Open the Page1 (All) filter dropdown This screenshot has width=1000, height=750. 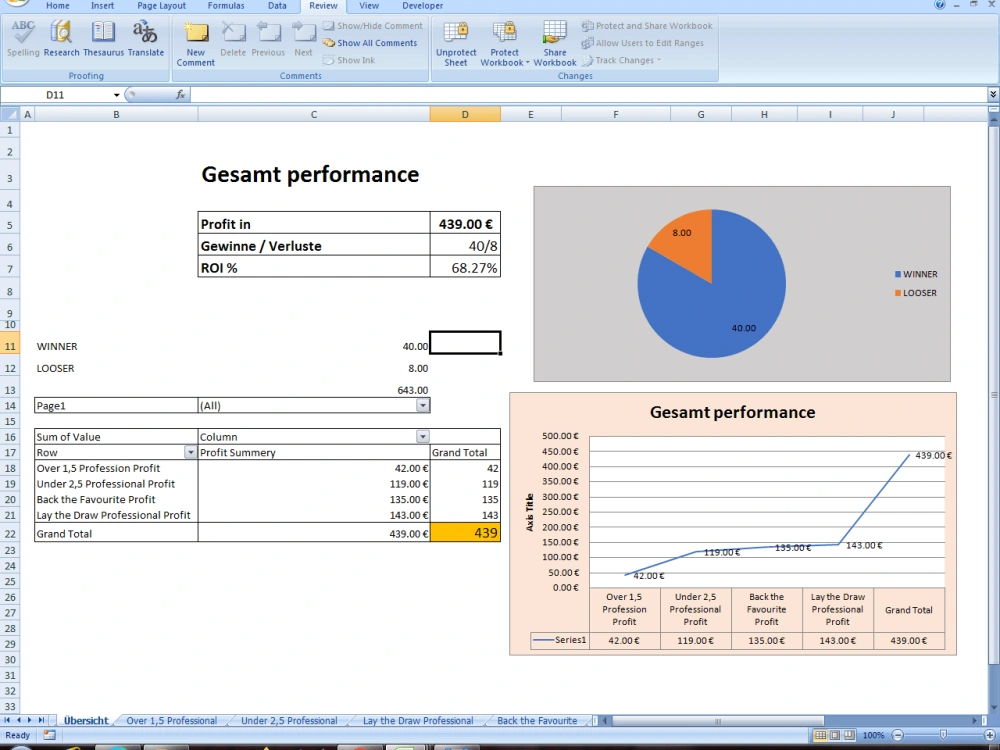click(423, 406)
